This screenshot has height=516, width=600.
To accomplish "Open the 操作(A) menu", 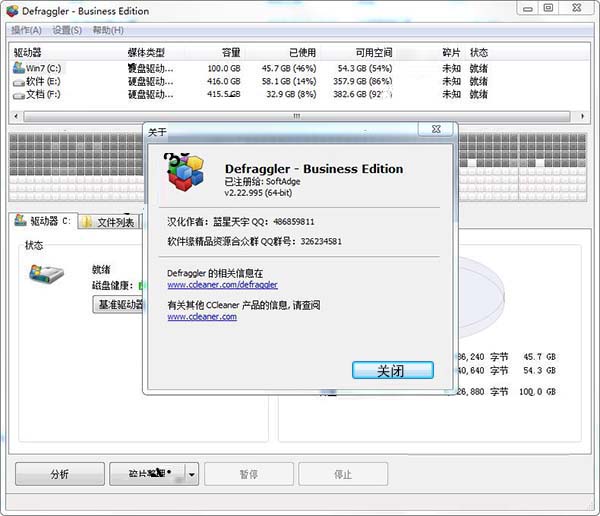I will [x=26, y=30].
